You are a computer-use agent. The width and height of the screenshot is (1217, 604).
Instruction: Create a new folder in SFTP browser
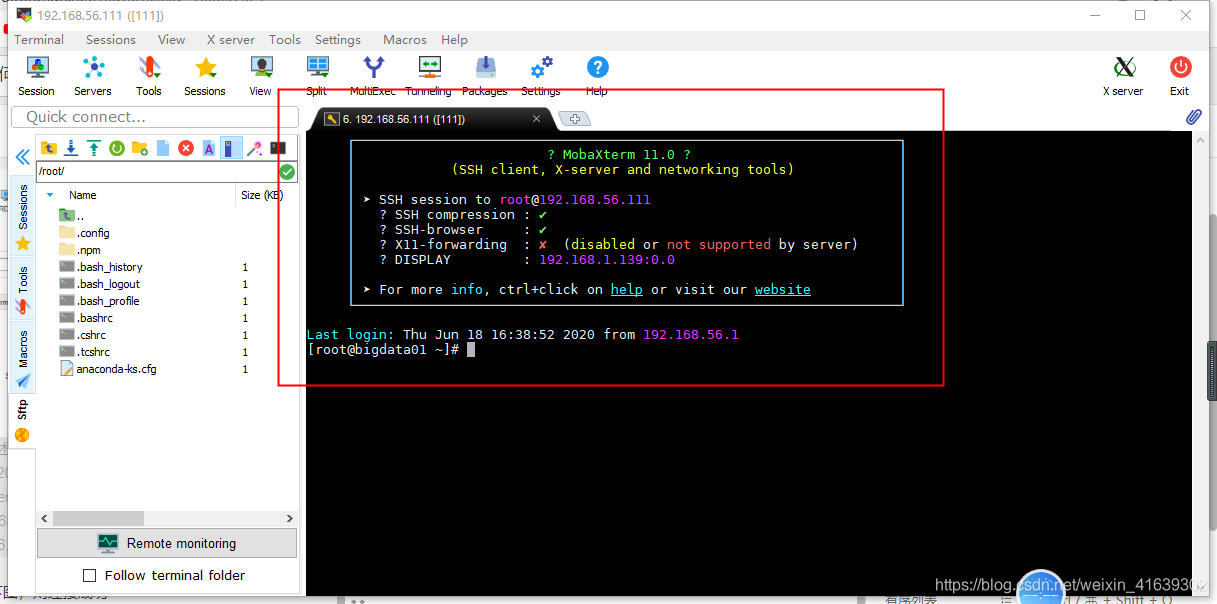pyautogui.click(x=140, y=148)
